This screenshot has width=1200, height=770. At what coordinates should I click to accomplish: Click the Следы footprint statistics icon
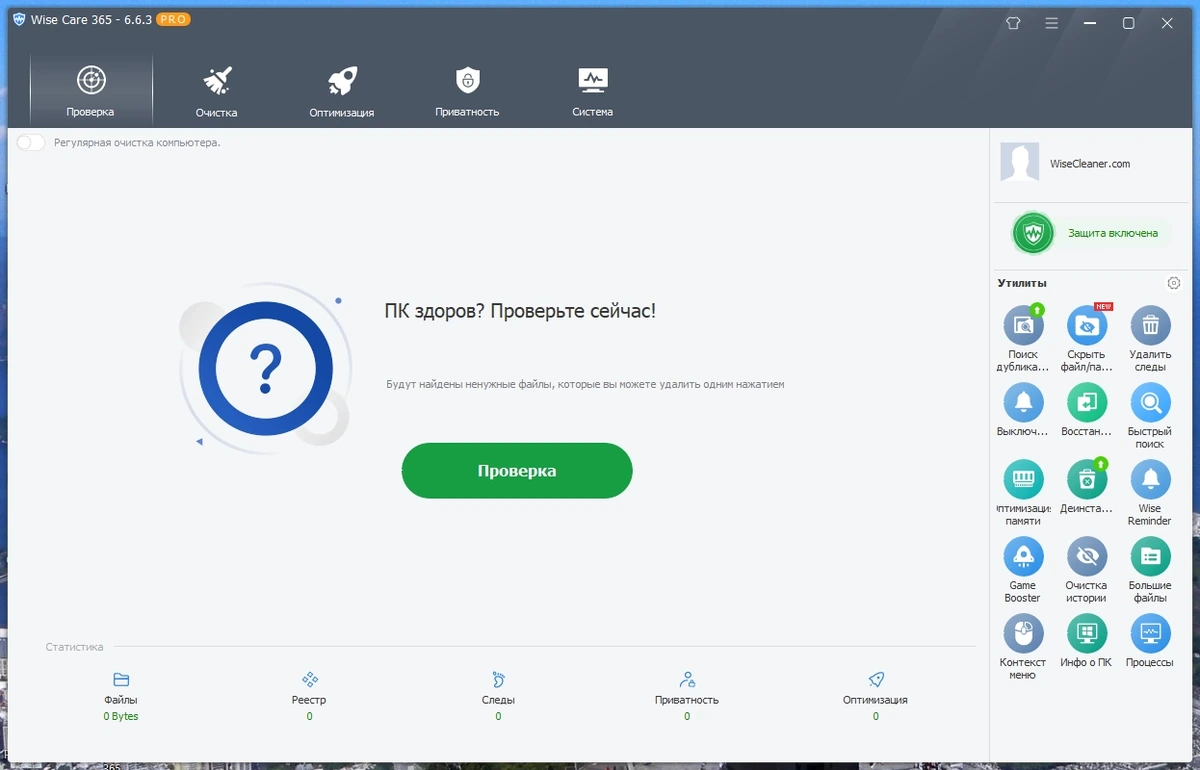click(x=498, y=679)
